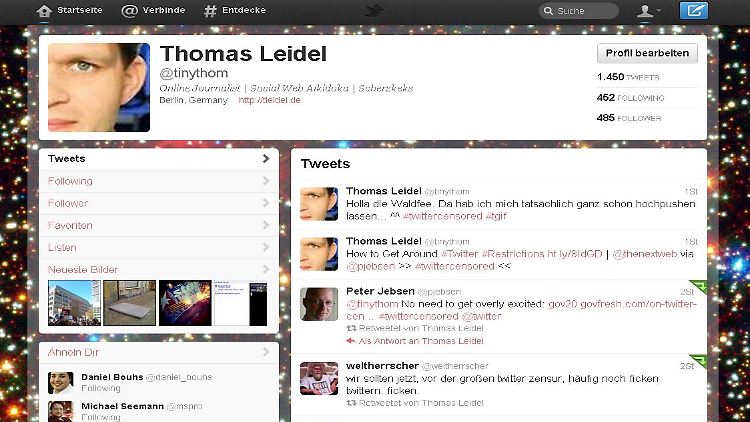
Task: Select the Tweets sidebar tab
Action: [159, 159]
